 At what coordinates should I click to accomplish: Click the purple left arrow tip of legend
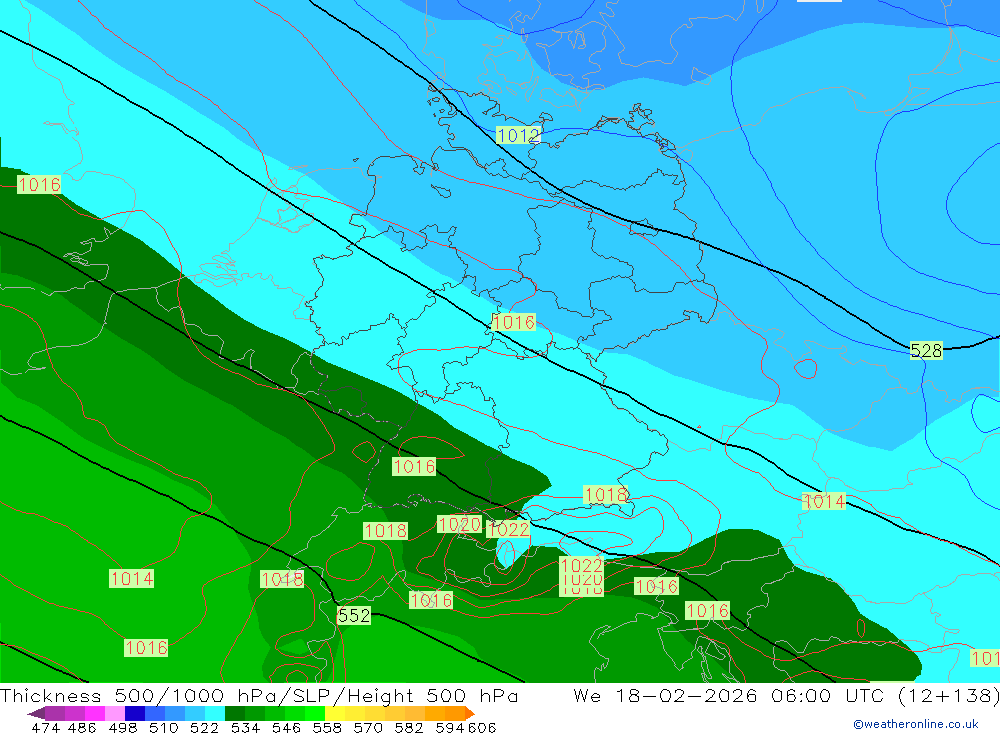[x=36, y=713]
